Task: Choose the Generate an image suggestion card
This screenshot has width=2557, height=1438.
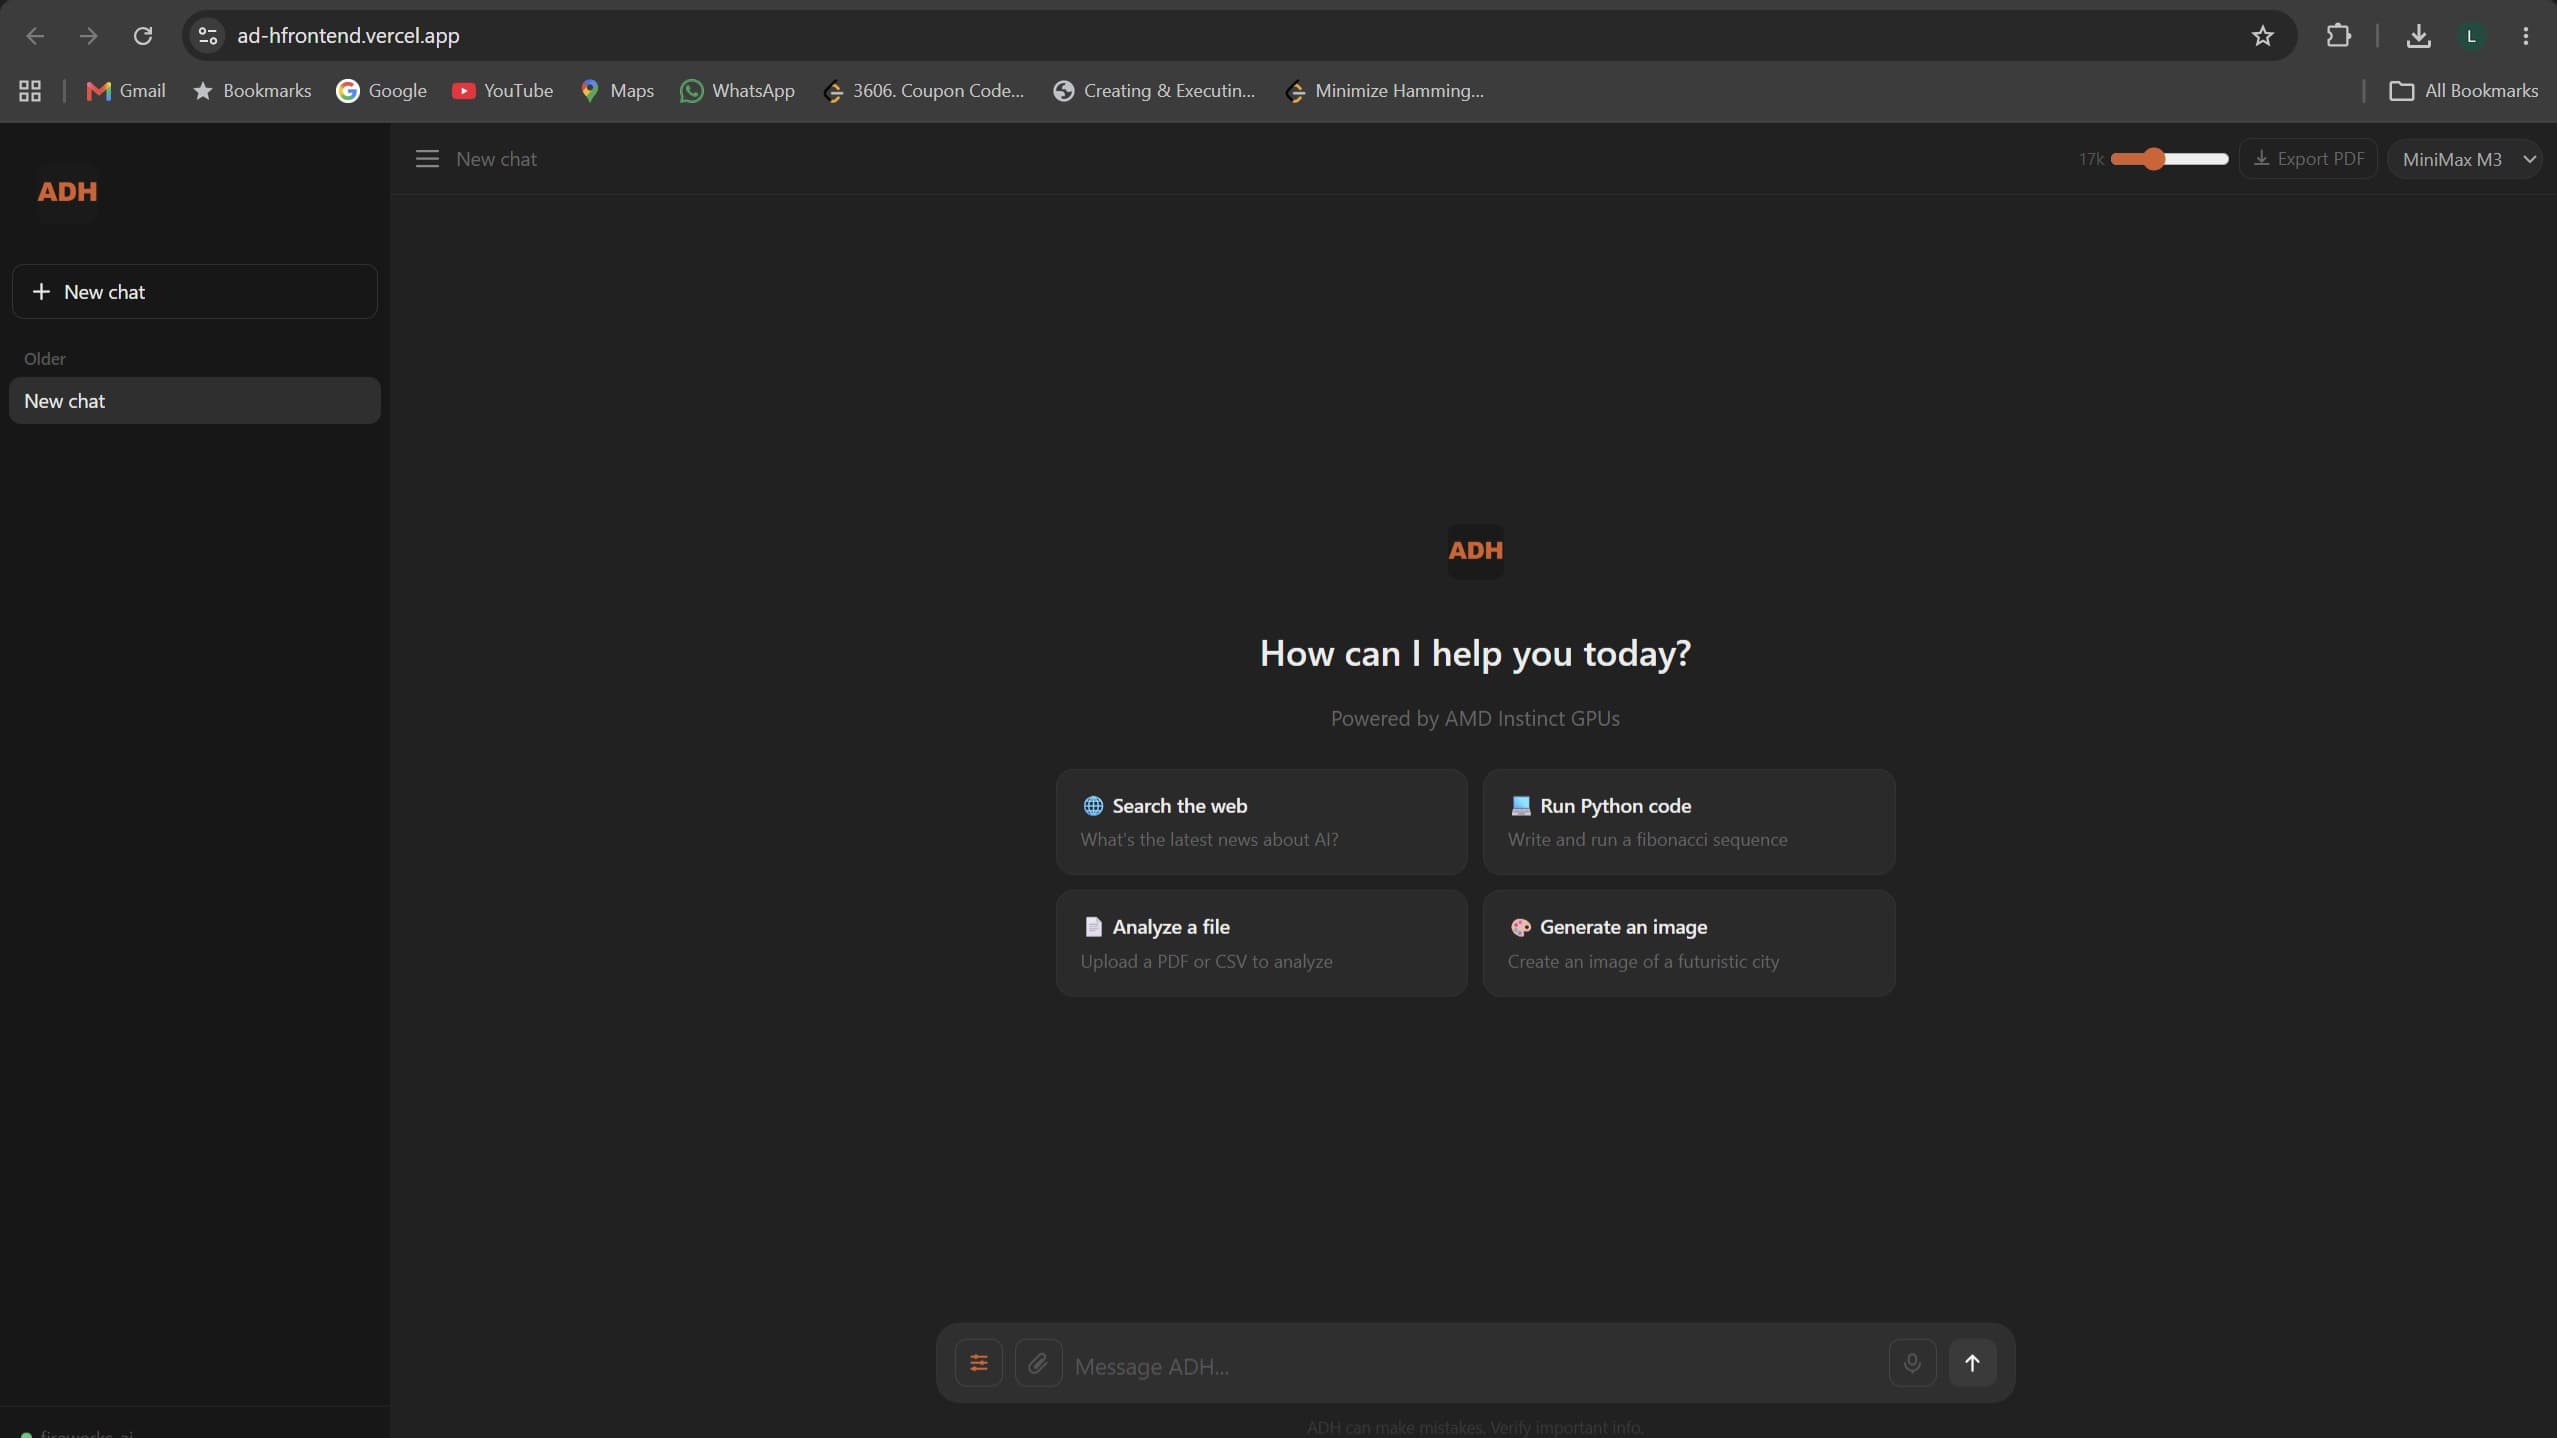Action: (1688, 943)
